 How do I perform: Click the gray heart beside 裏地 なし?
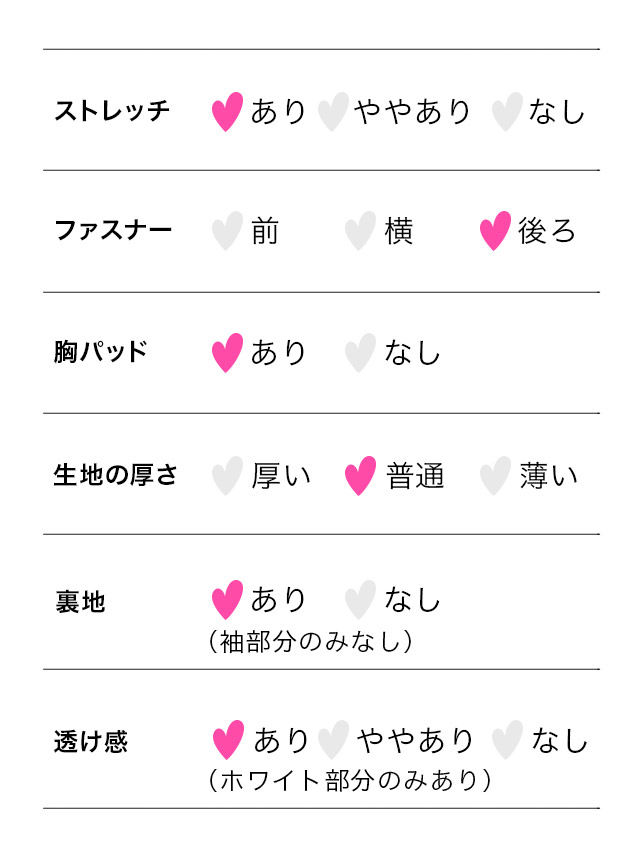[360, 600]
